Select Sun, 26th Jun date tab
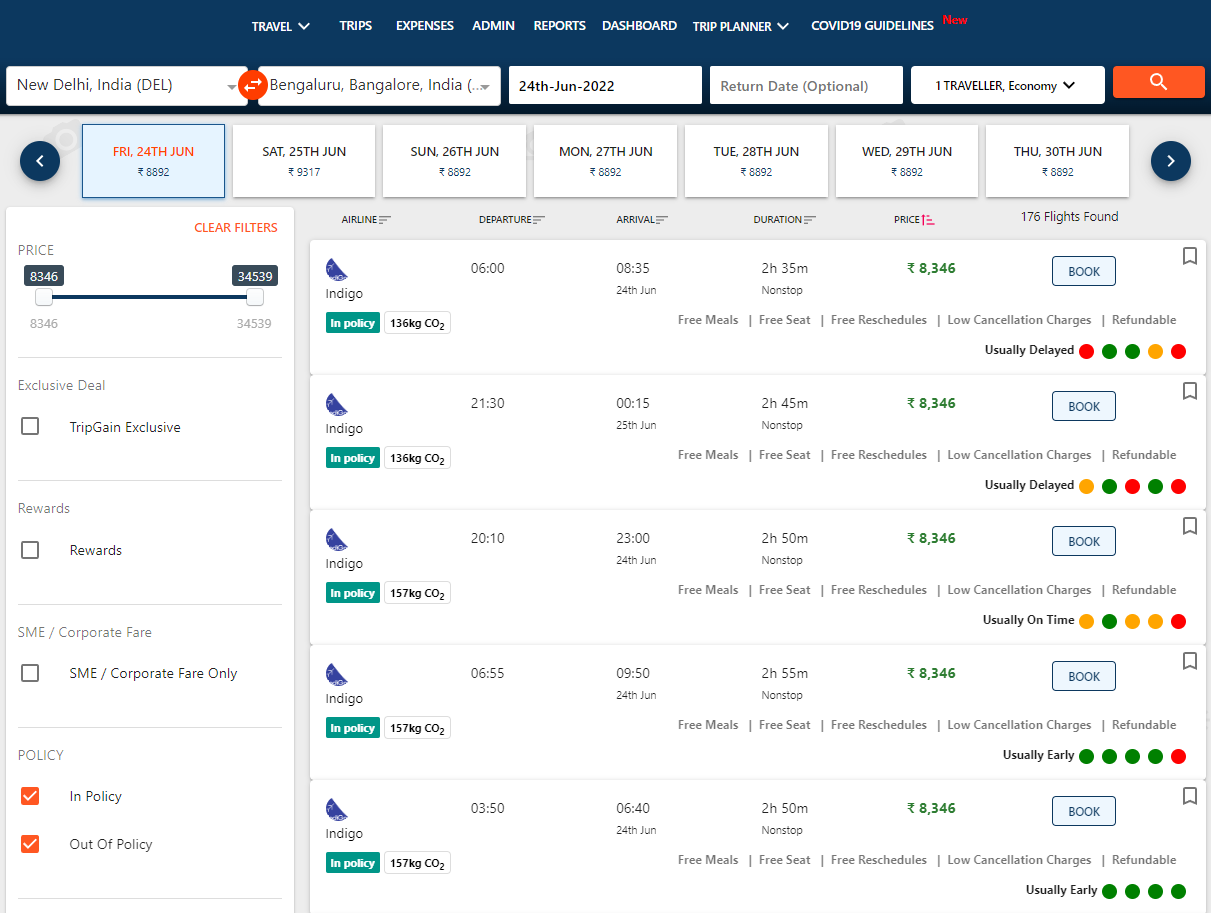Viewport: 1211px width, 913px height. [x=455, y=161]
